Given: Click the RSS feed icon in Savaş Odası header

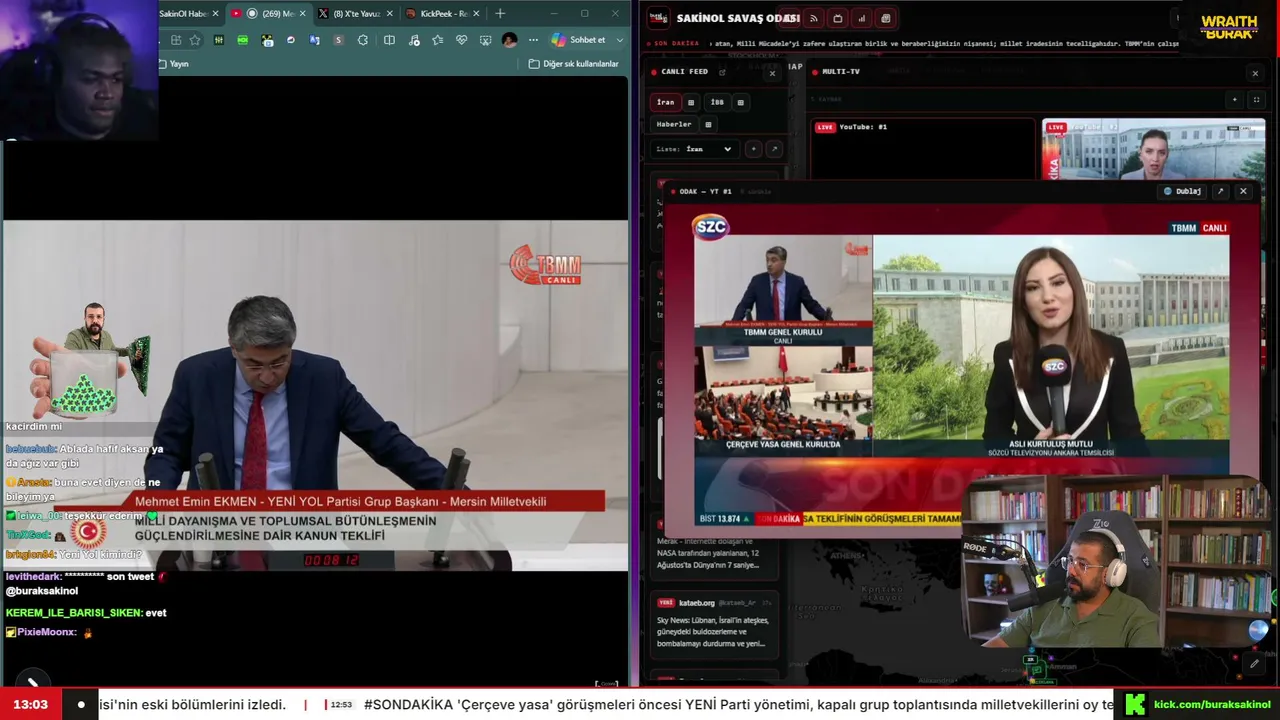Looking at the screenshot, I should (814, 18).
